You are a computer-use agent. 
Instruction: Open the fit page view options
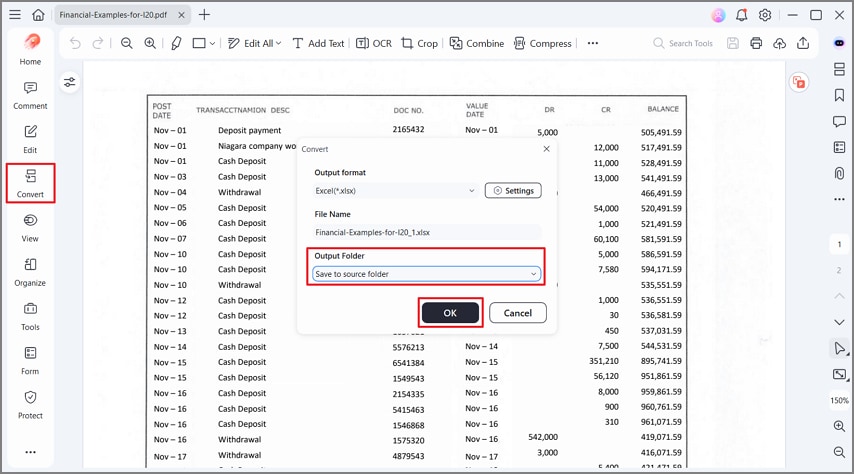pos(839,374)
